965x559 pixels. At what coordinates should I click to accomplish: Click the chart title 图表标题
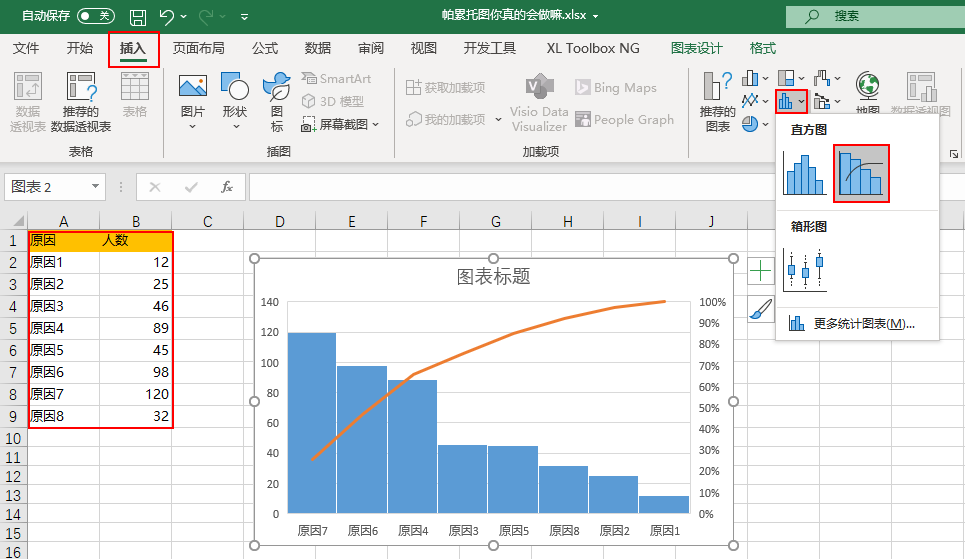click(x=493, y=276)
